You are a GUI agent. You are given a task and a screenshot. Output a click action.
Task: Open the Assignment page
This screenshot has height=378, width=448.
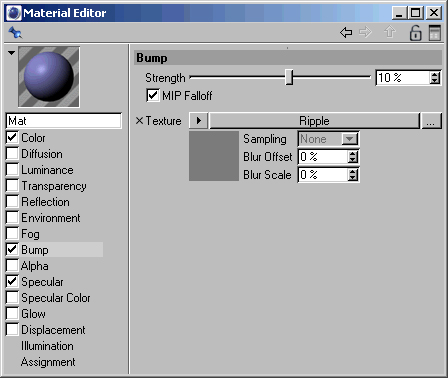coord(48,362)
